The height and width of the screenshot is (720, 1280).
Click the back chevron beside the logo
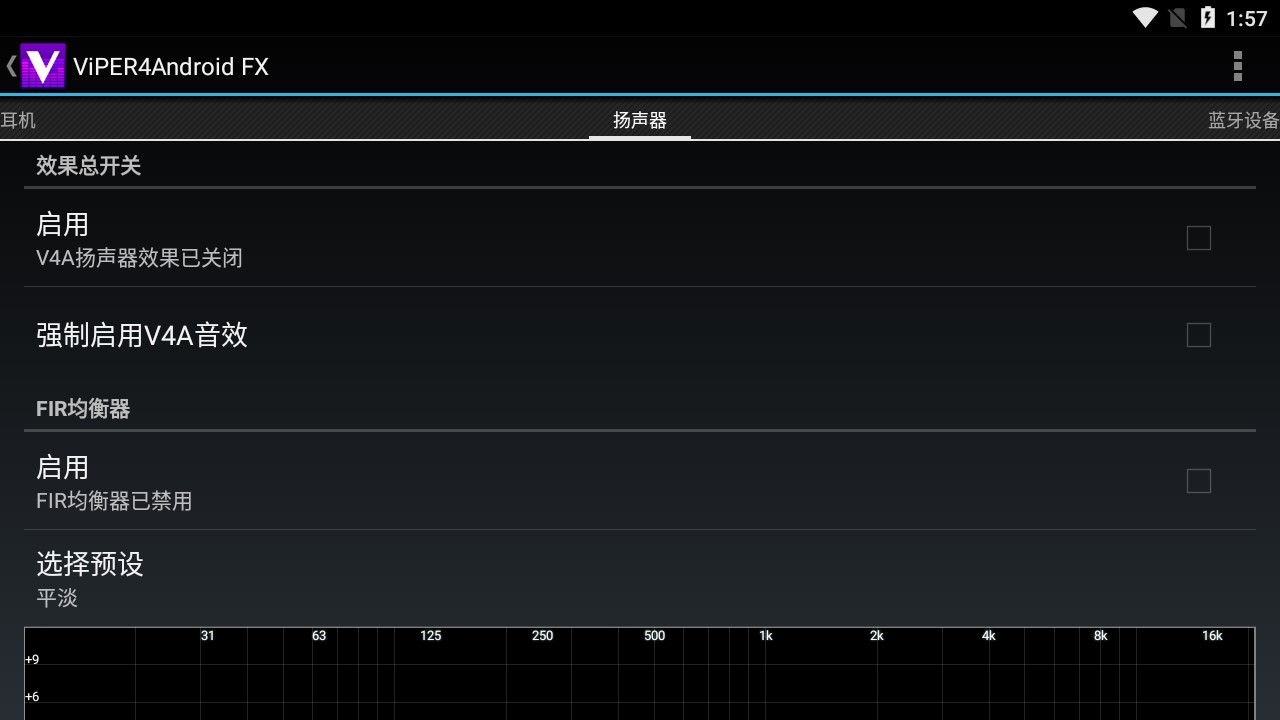click(11, 66)
